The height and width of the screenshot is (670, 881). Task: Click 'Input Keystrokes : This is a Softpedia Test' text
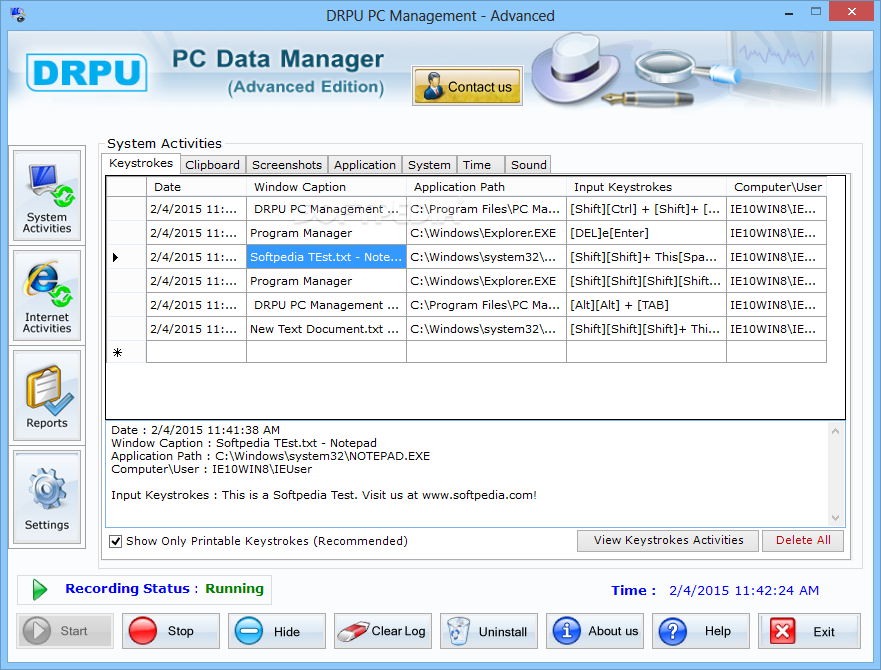(324, 495)
